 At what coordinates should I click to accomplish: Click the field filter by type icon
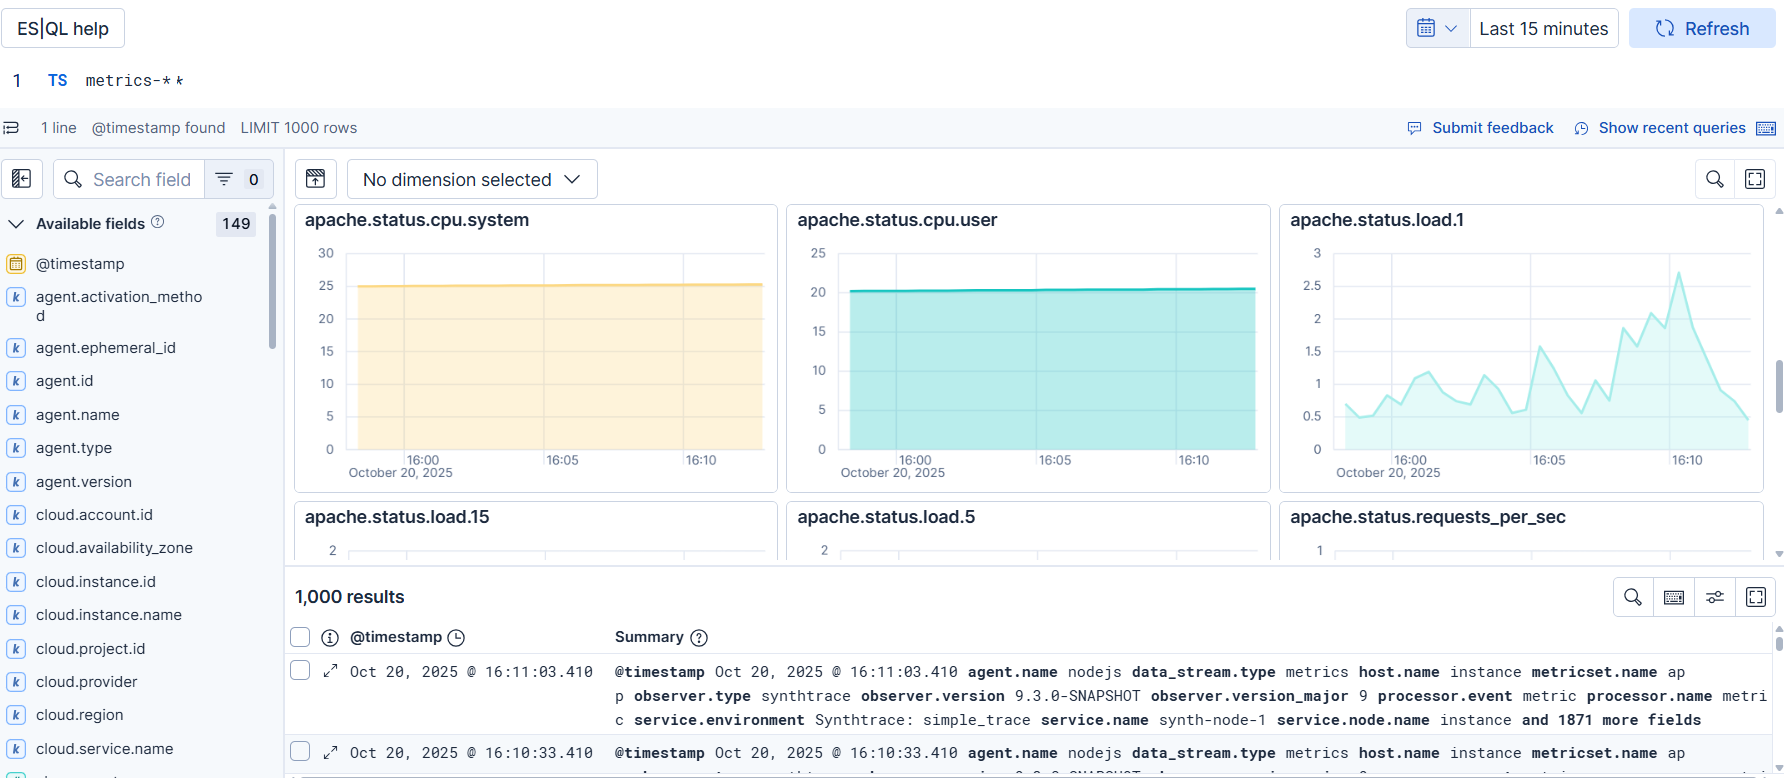pos(225,179)
